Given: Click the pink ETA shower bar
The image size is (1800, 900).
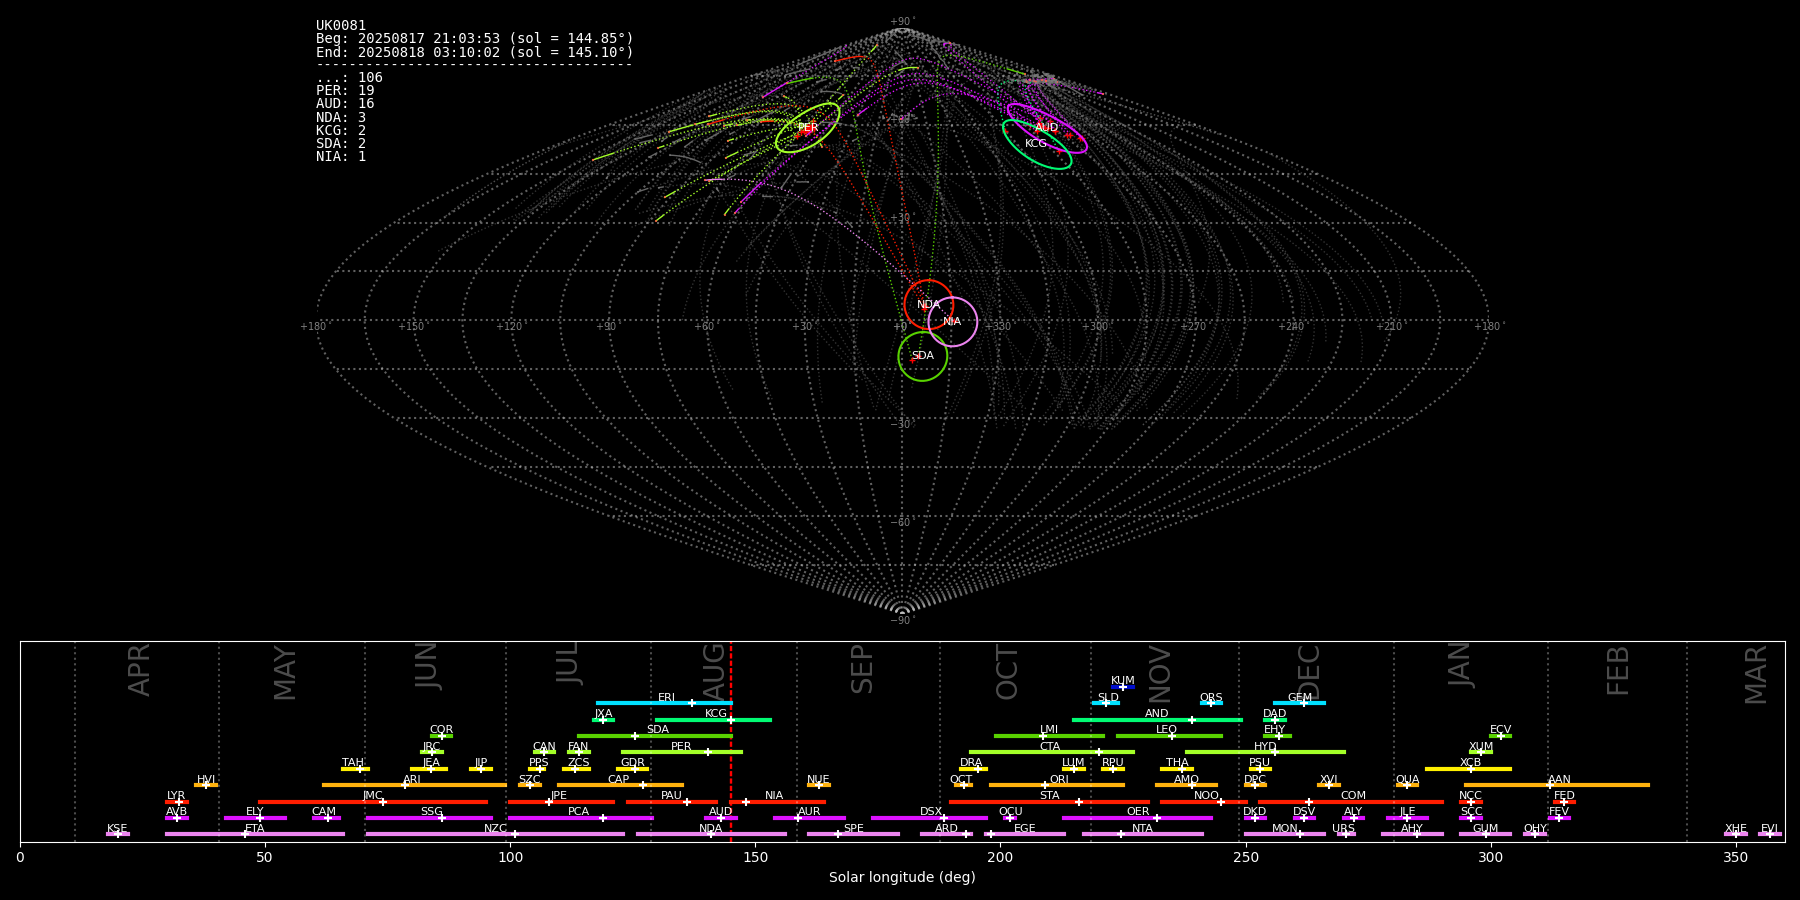Looking at the screenshot, I should click(x=255, y=834).
